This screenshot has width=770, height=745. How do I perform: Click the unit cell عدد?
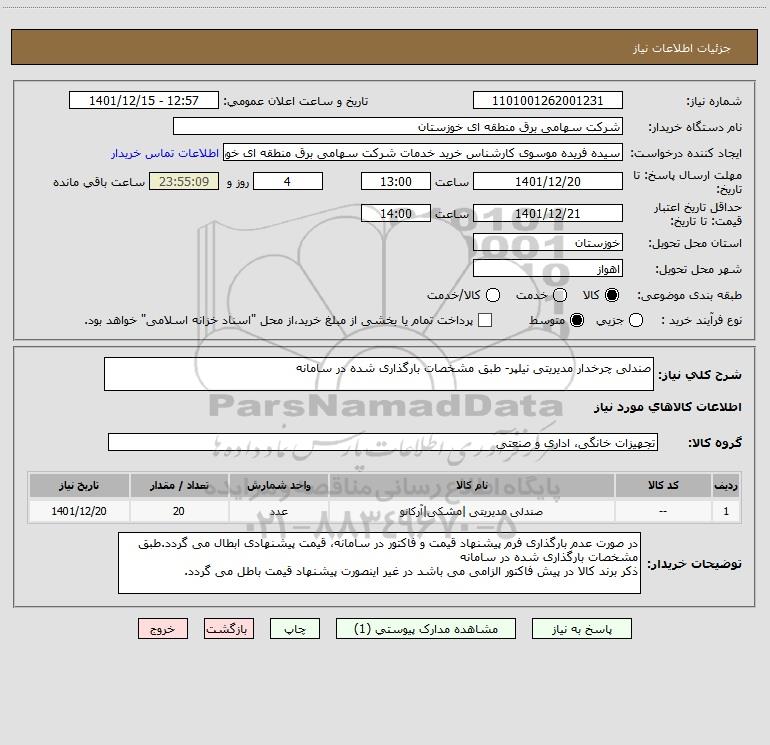[x=278, y=512]
